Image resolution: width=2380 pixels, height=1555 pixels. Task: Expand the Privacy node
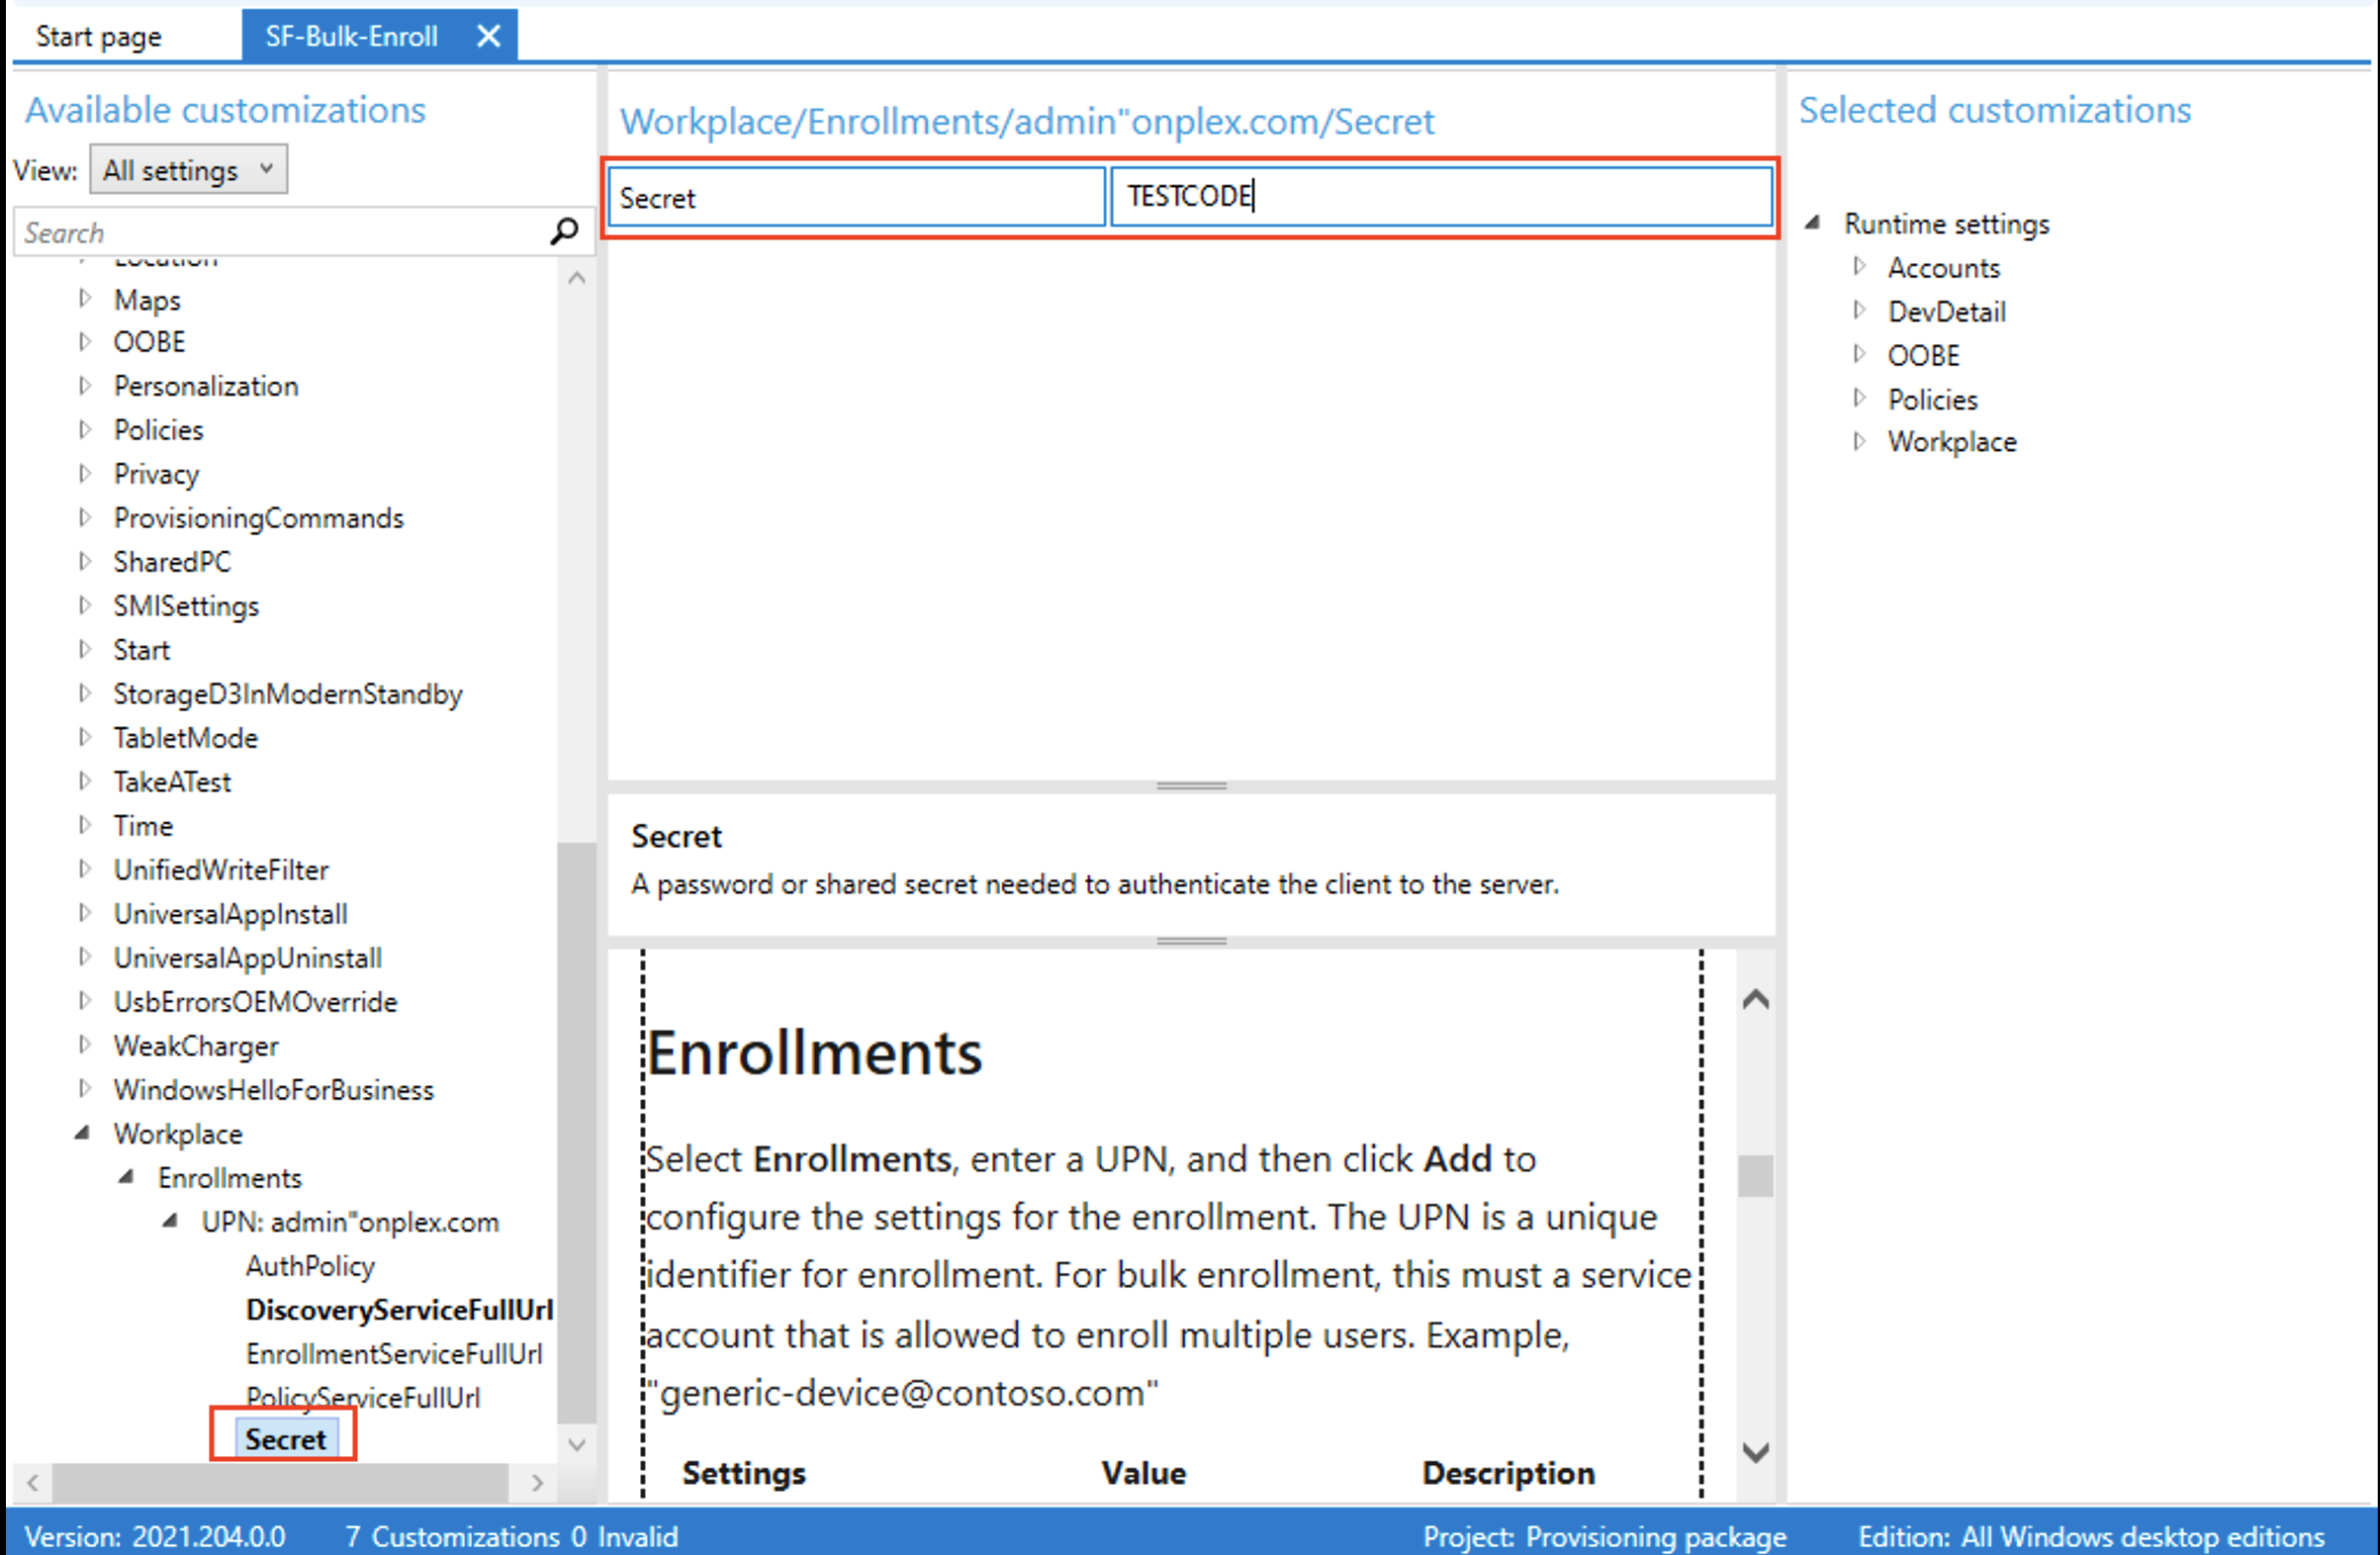(x=85, y=473)
